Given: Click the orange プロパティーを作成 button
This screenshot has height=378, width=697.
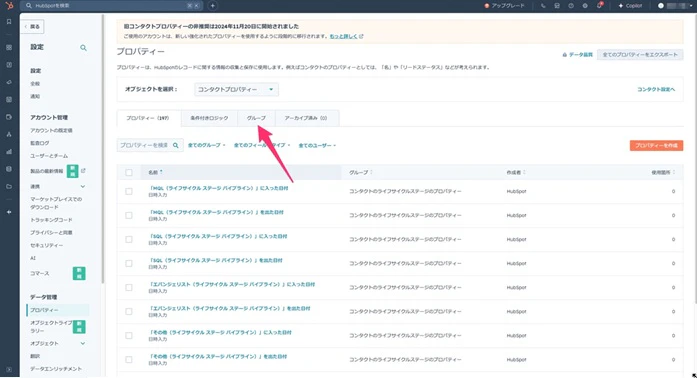Looking at the screenshot, I should pyautogui.click(x=656, y=145).
